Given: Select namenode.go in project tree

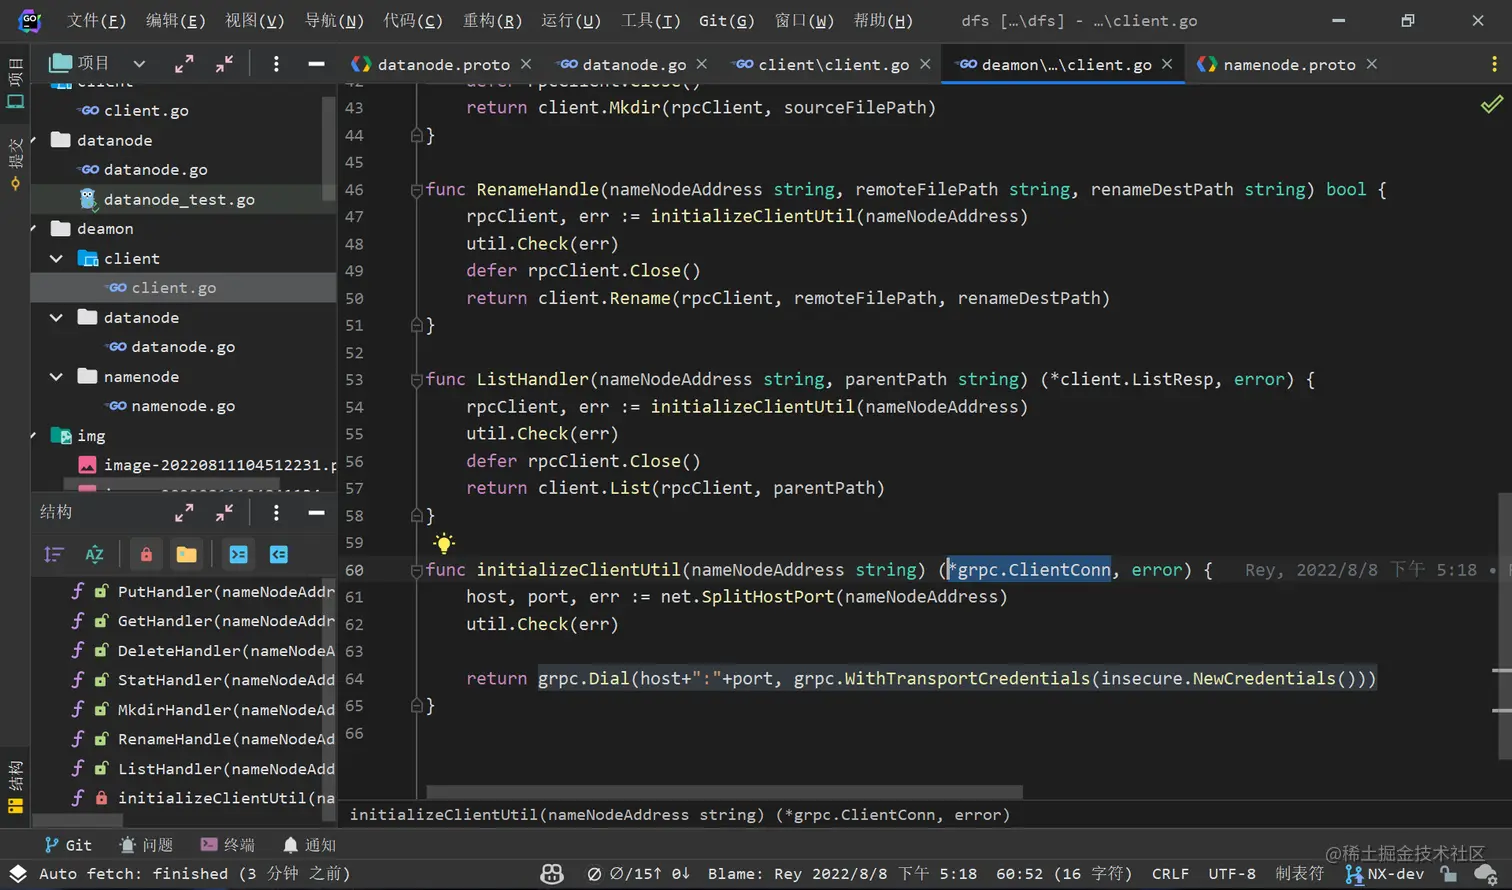Looking at the screenshot, I should tap(184, 405).
